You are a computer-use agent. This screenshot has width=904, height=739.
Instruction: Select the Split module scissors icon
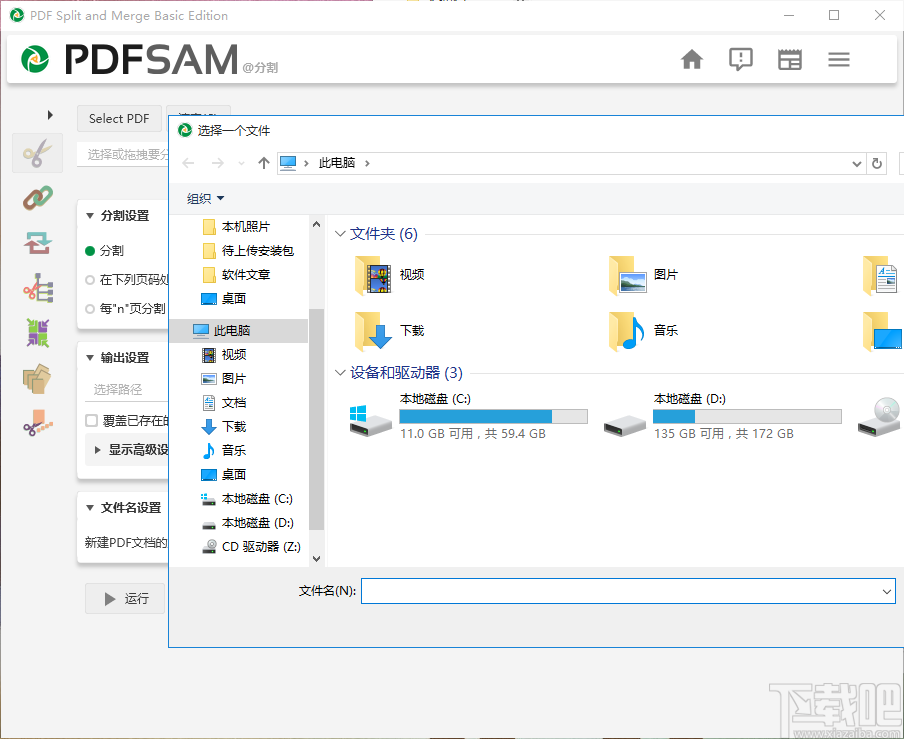click(37, 152)
